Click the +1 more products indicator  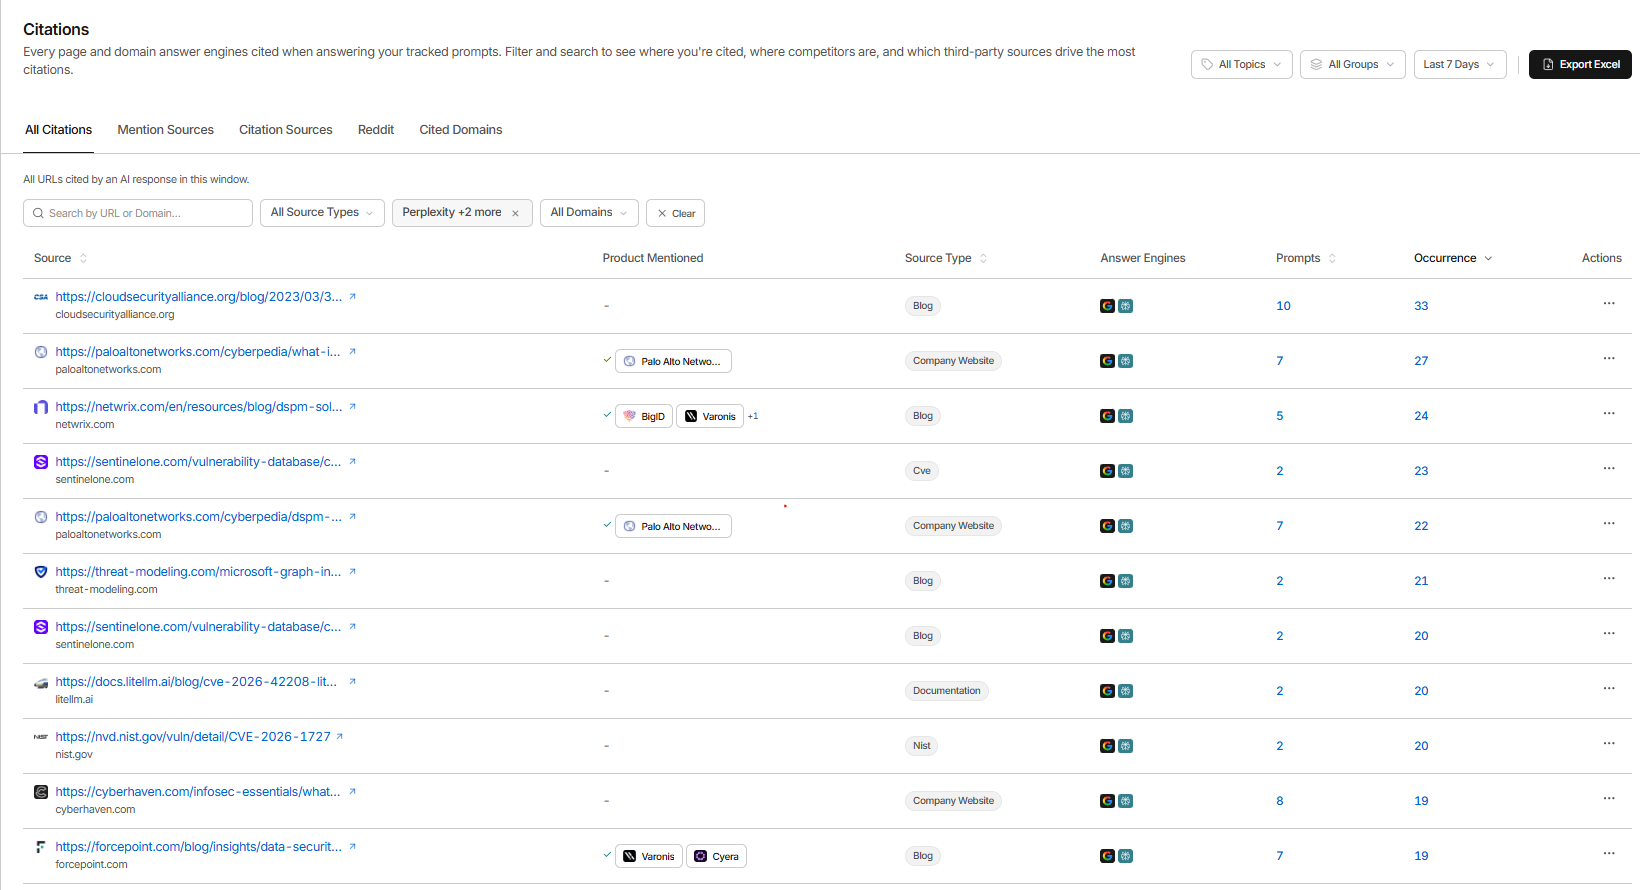753,416
